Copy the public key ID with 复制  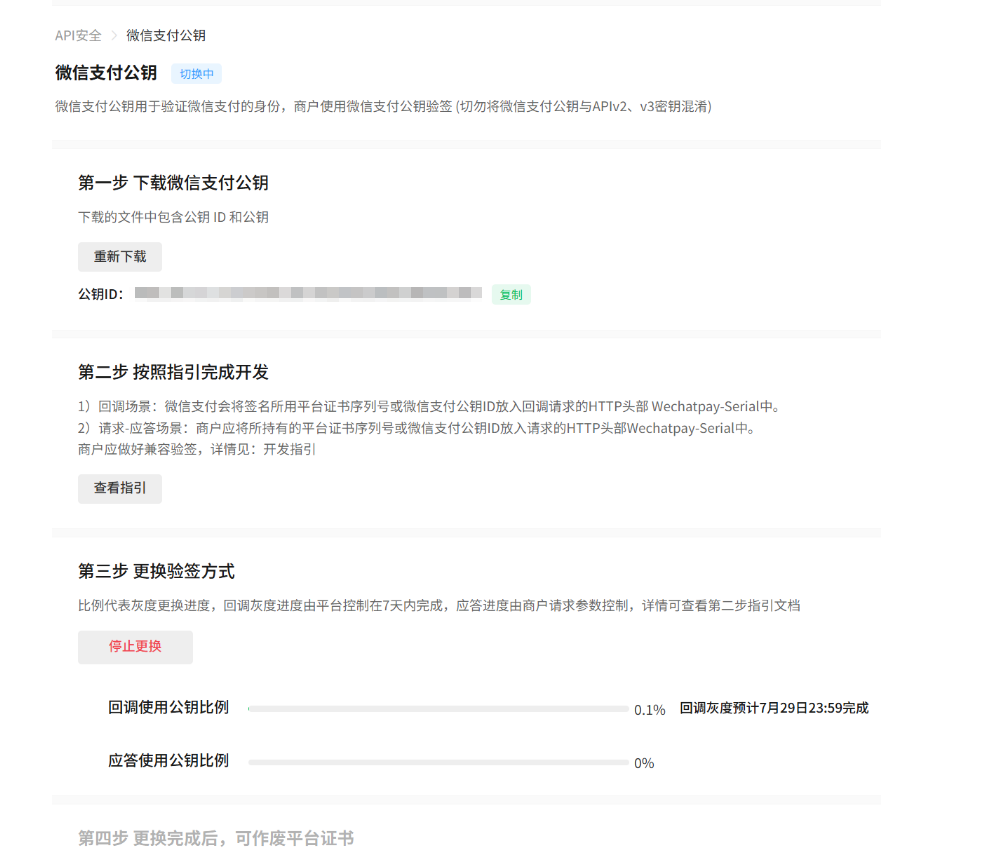point(511,295)
